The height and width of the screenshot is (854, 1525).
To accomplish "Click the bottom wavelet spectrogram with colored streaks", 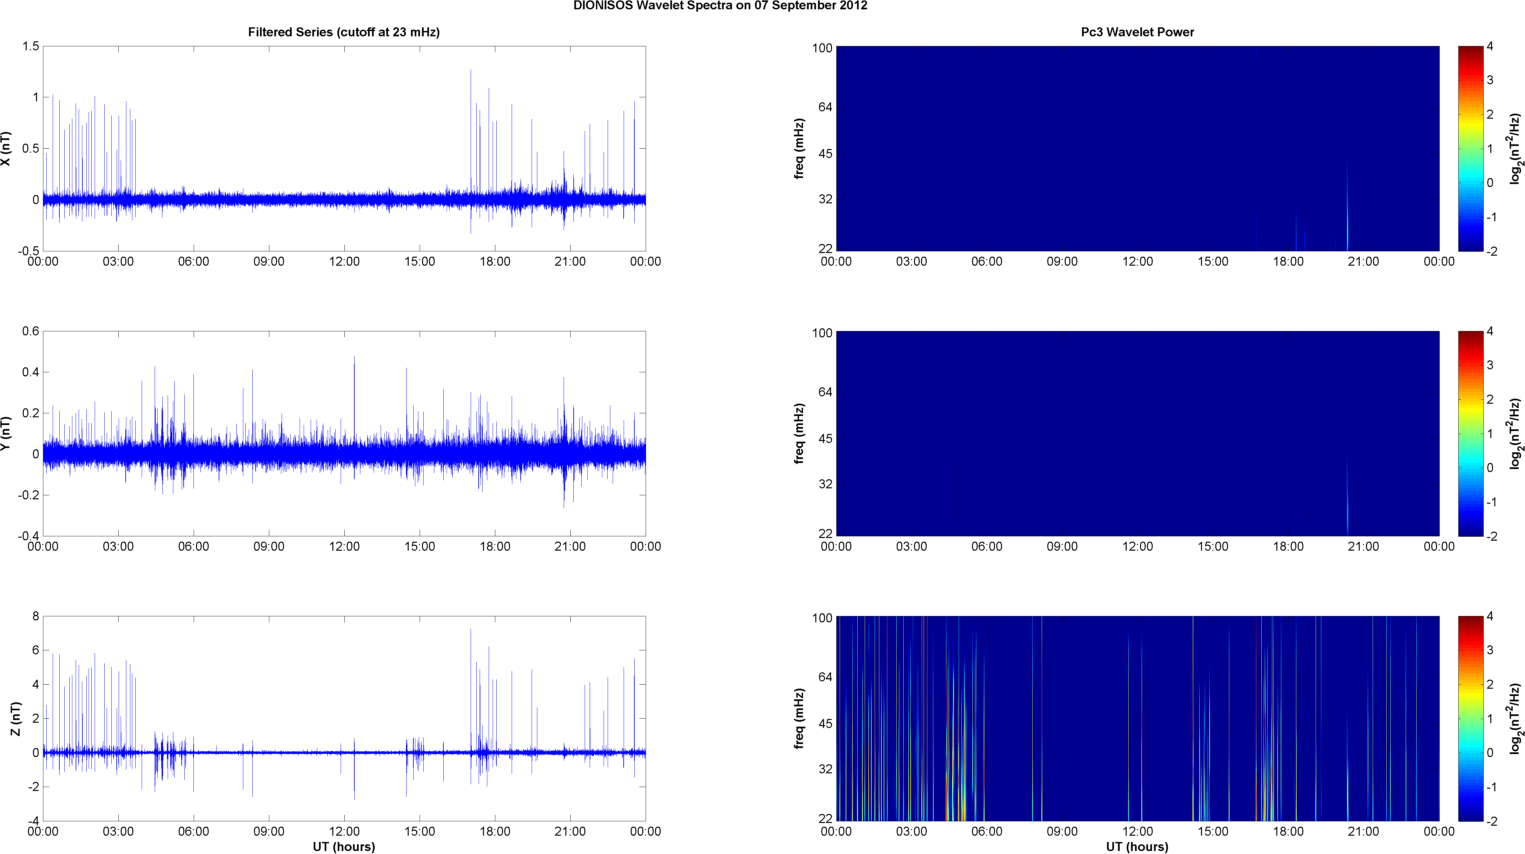I will 1137,719.
